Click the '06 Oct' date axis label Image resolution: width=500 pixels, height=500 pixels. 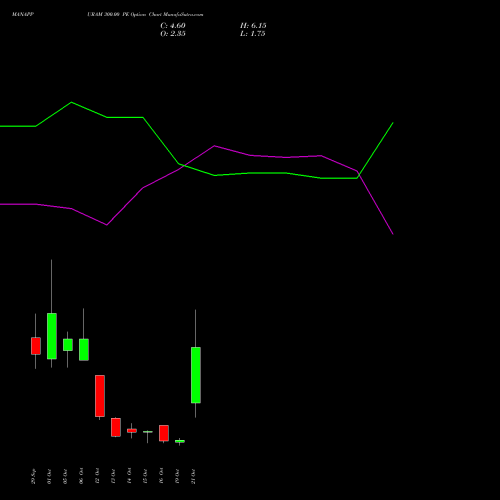[81, 476]
